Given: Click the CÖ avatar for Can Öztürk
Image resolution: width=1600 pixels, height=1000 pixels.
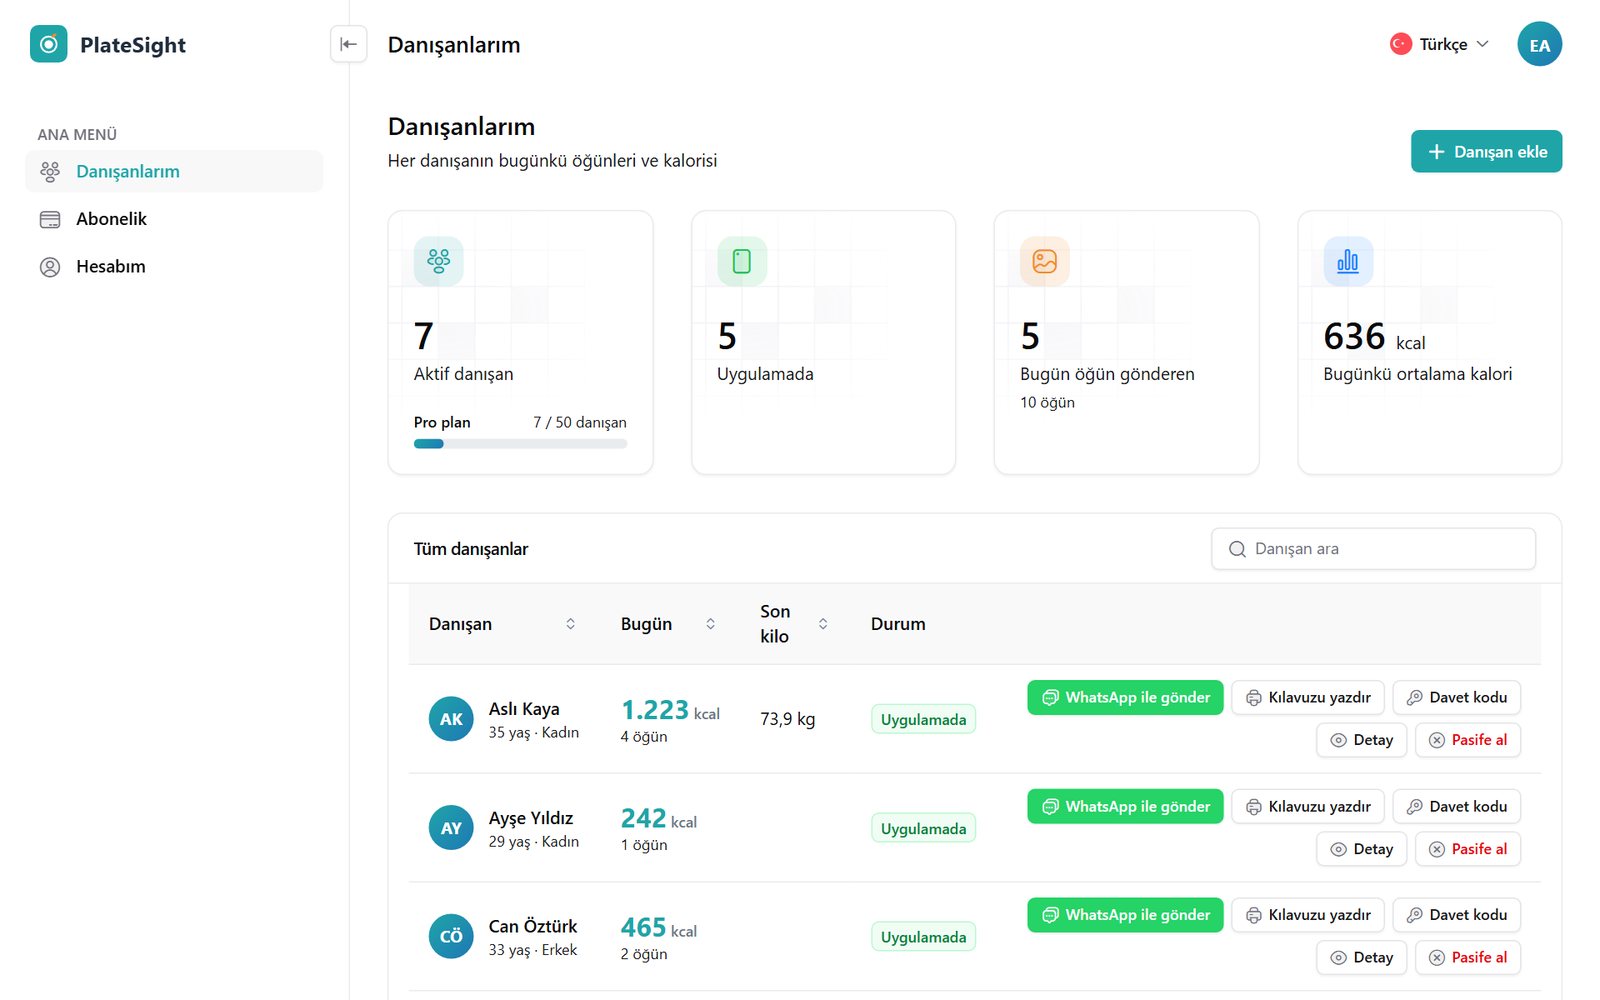Looking at the screenshot, I should [451, 936].
